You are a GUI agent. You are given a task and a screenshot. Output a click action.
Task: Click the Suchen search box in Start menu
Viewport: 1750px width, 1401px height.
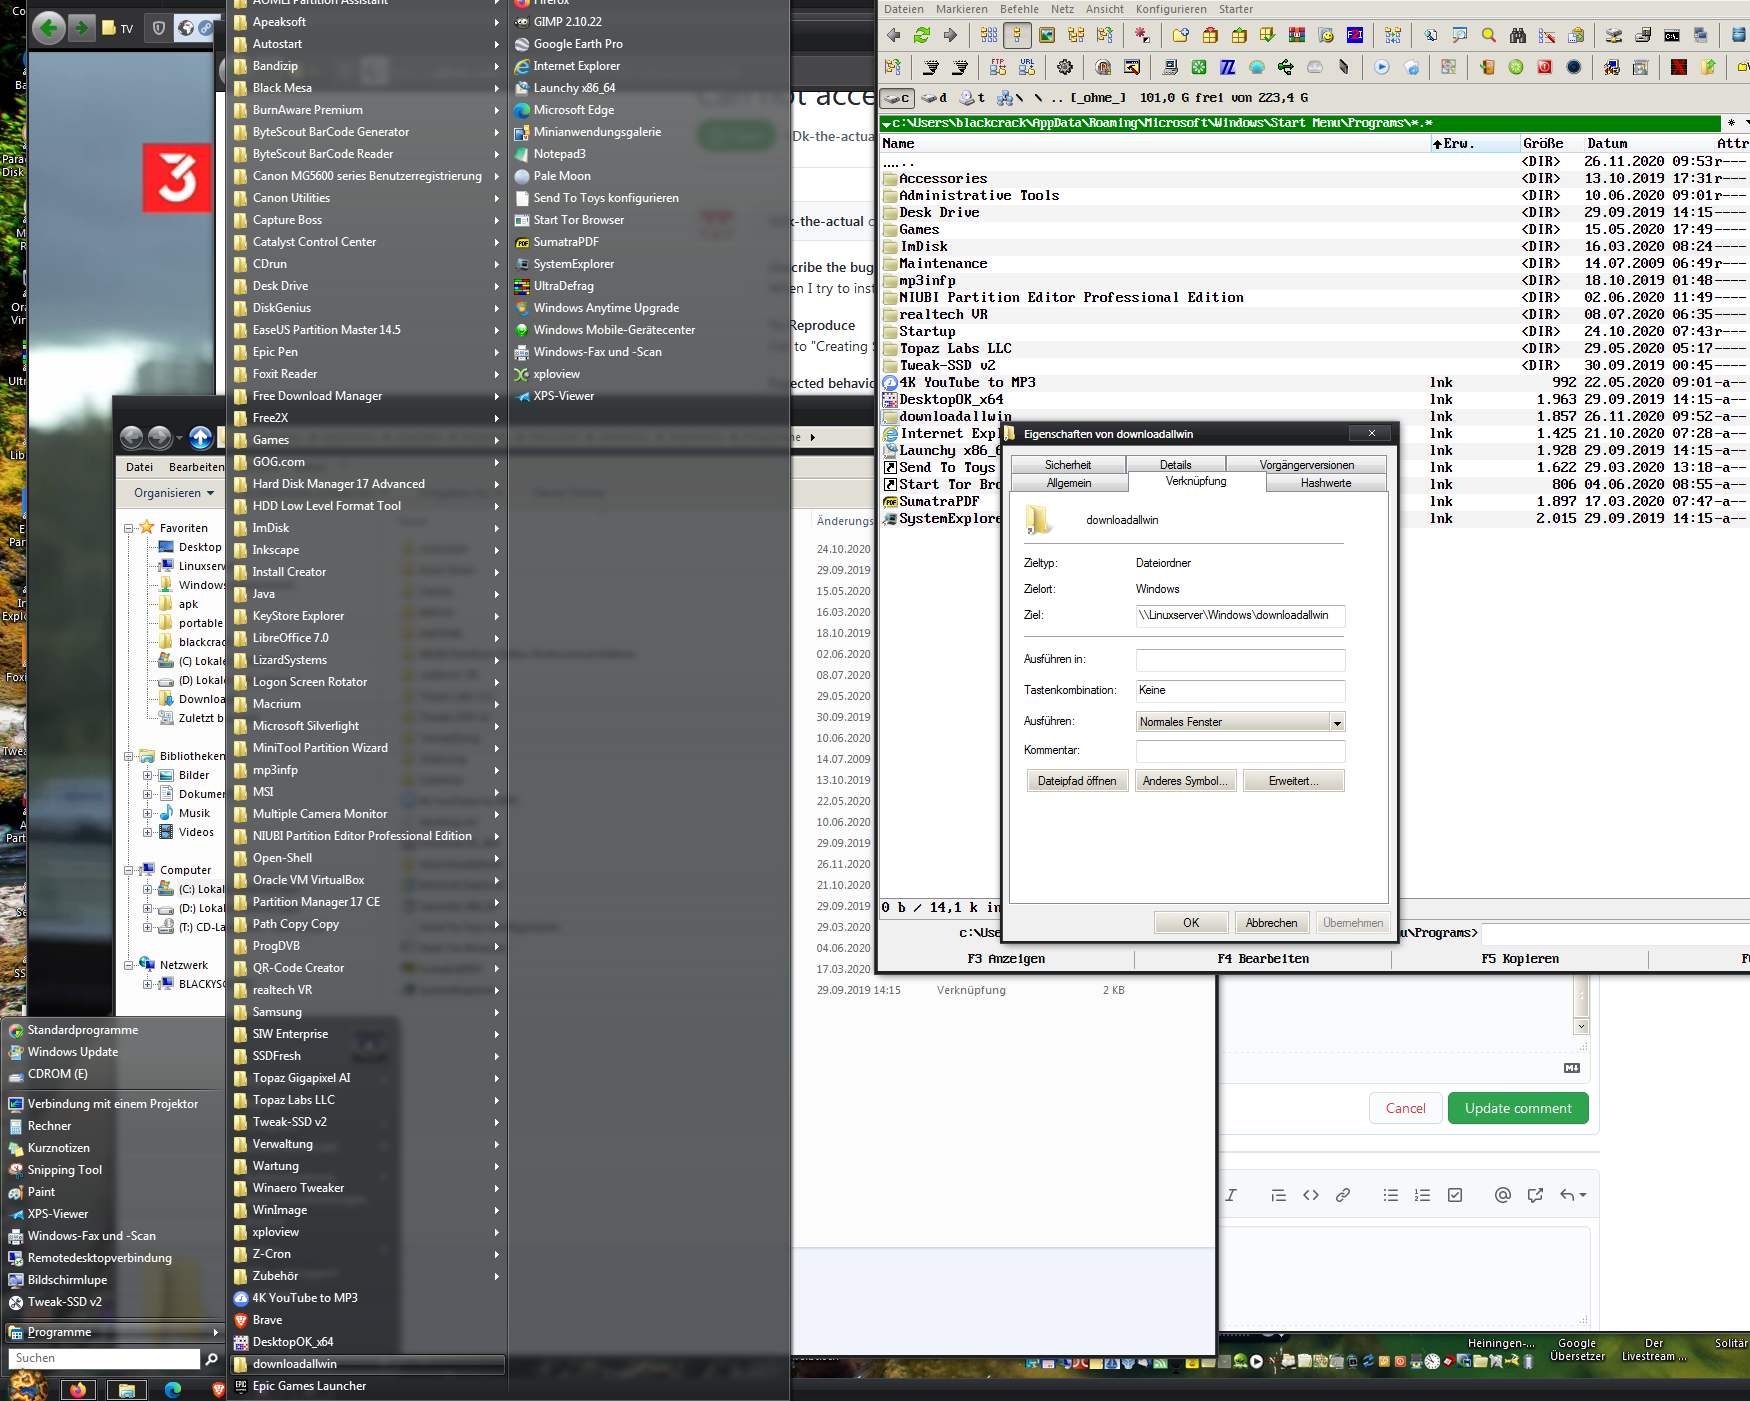[104, 1358]
